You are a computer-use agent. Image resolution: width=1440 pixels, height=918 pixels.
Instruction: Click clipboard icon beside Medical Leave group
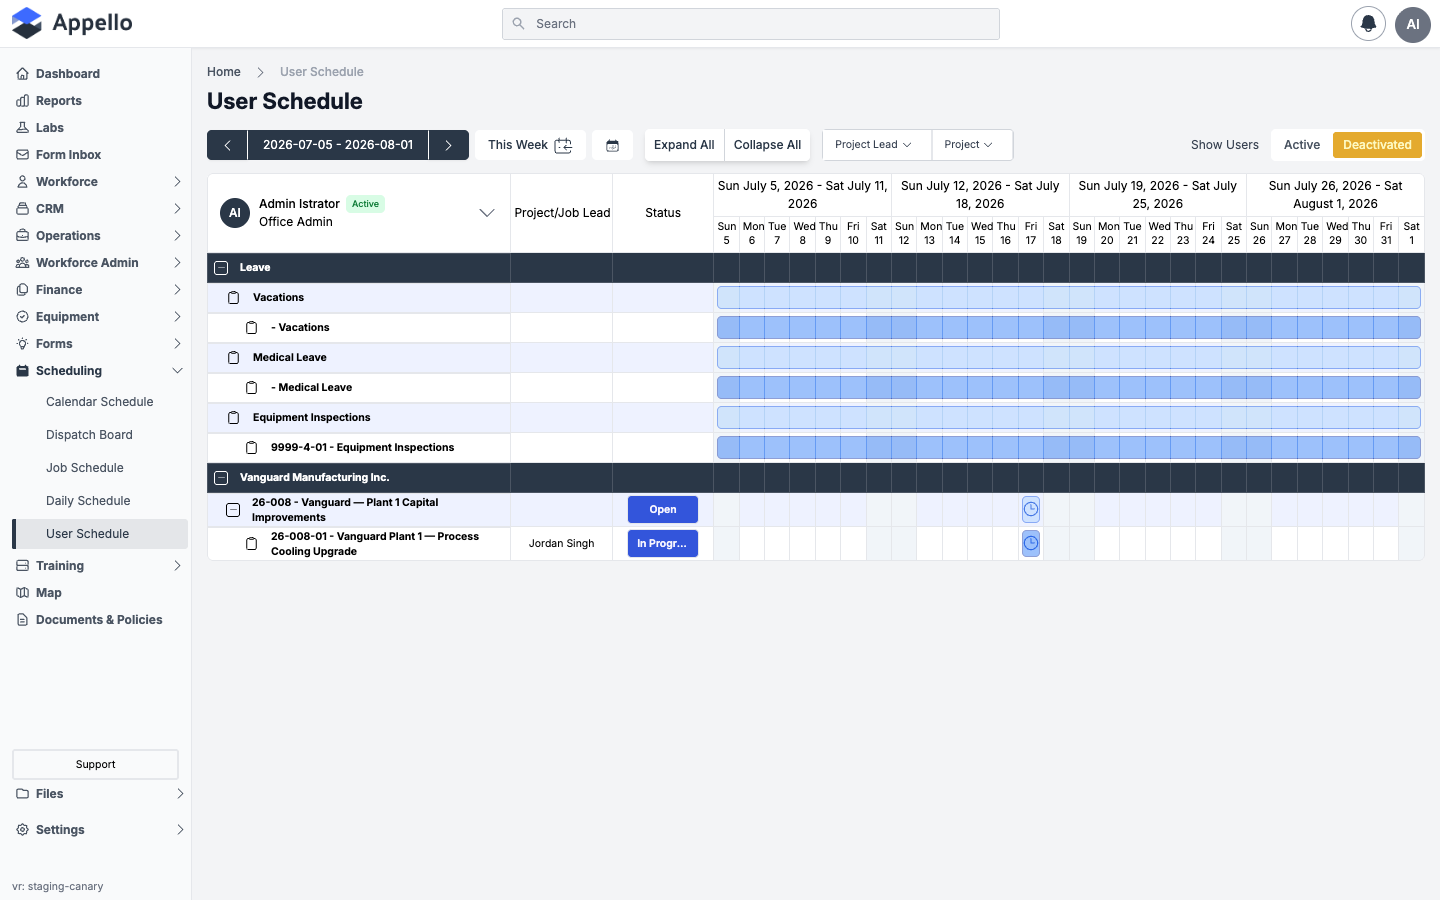click(x=234, y=358)
